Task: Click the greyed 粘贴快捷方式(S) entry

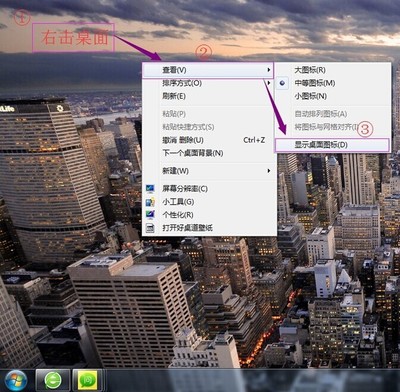Action: coord(209,127)
